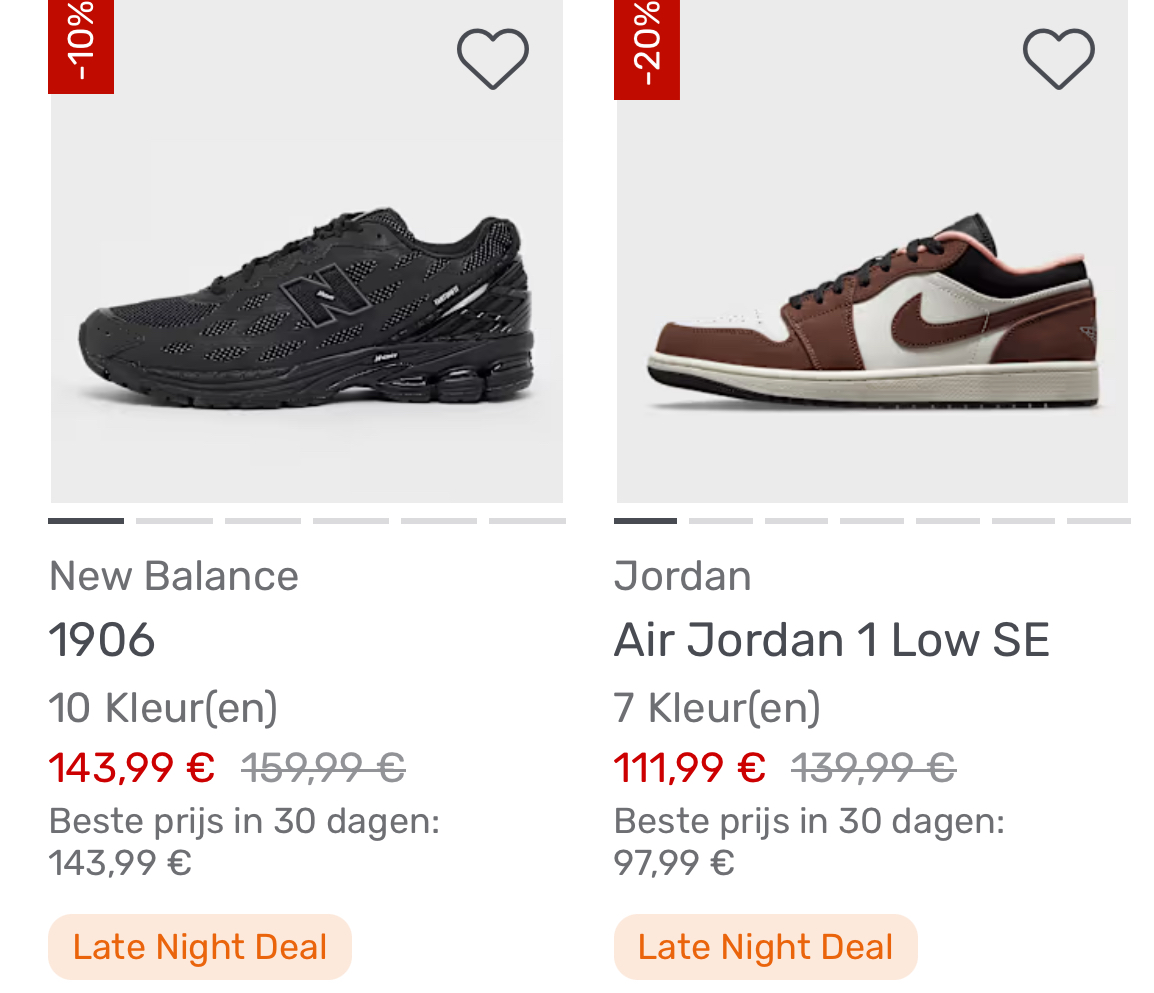
Task: Open the Air Jordan 1 Low SE product page
Action: click(831, 638)
